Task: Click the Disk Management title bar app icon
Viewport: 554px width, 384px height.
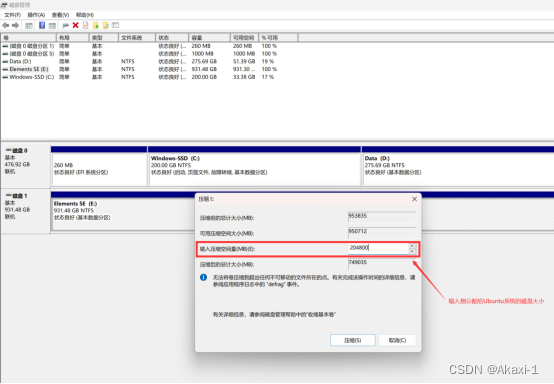Action: click(x=4, y=5)
